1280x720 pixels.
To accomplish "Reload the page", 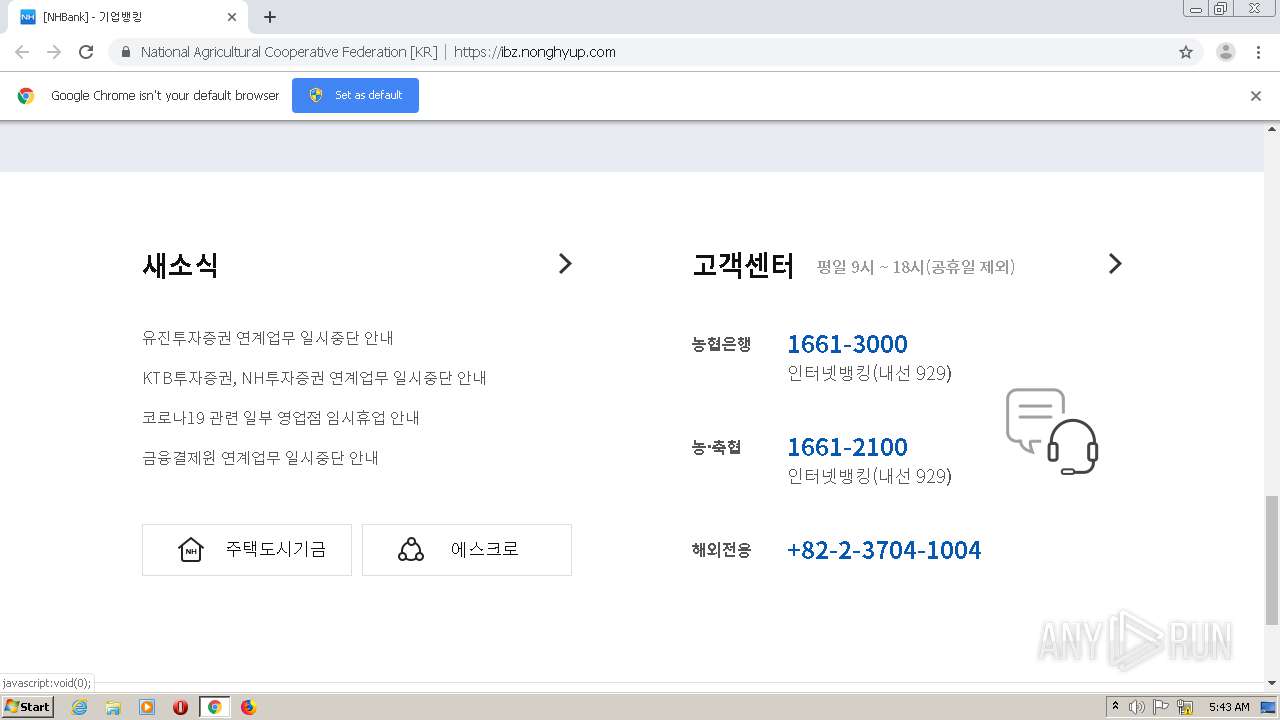I will tap(86, 52).
